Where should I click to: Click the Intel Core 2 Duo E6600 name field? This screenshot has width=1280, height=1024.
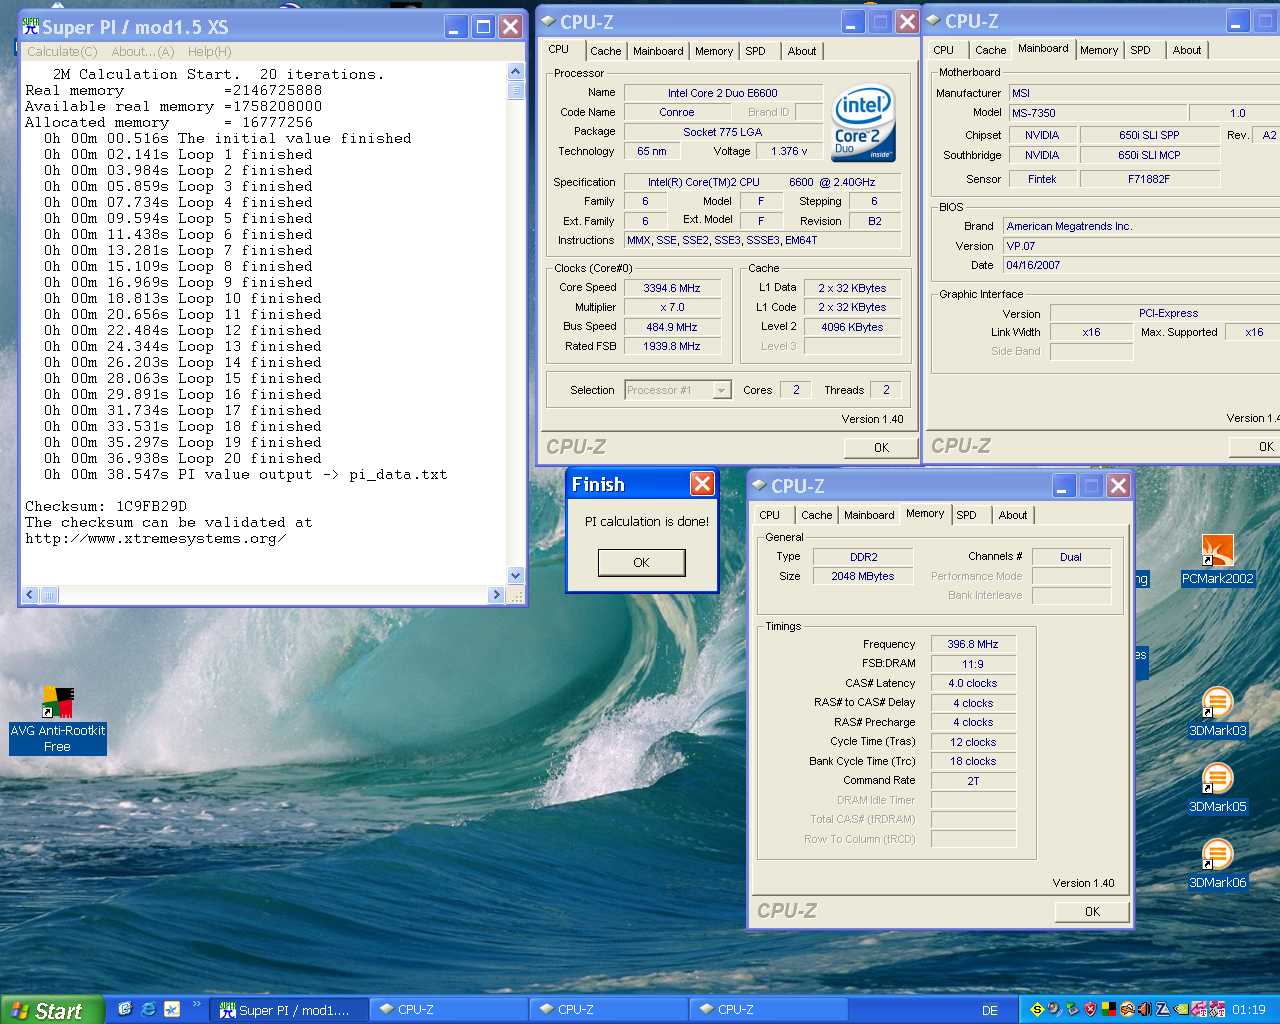coord(723,93)
